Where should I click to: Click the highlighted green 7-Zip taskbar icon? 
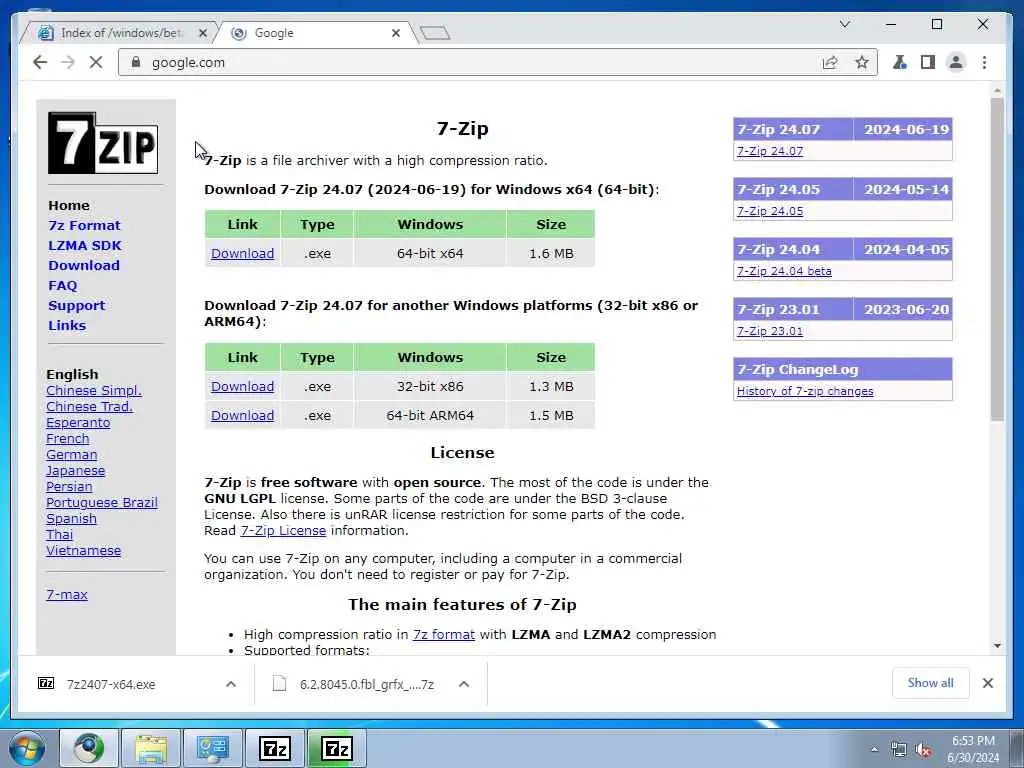pos(337,748)
